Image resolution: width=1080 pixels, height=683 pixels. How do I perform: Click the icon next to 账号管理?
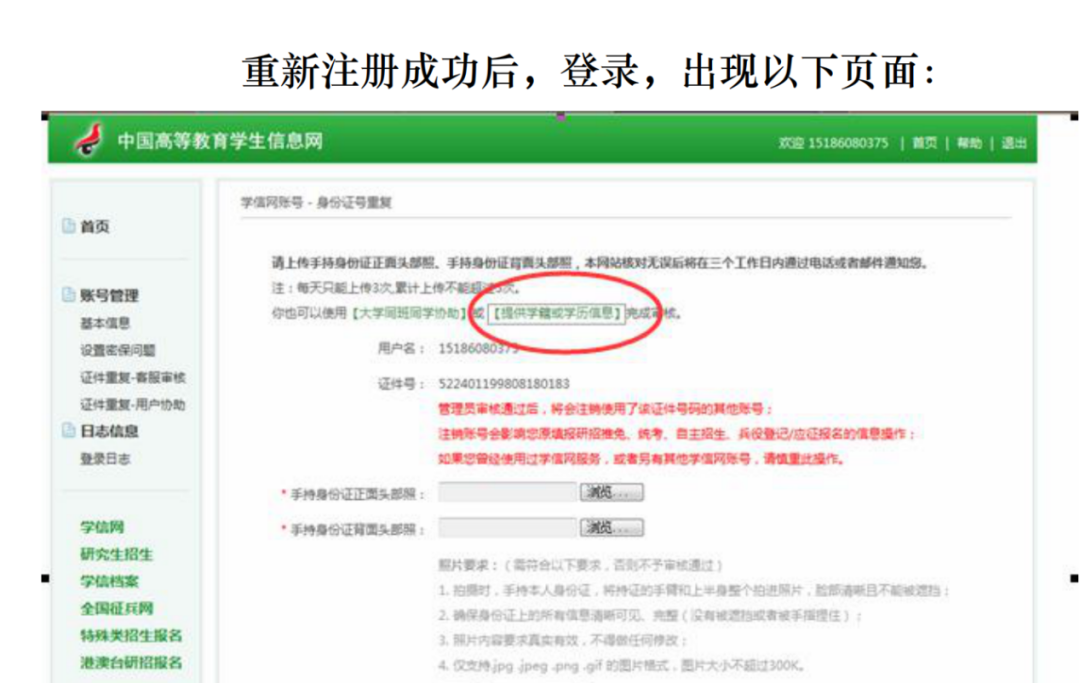(x=68, y=295)
